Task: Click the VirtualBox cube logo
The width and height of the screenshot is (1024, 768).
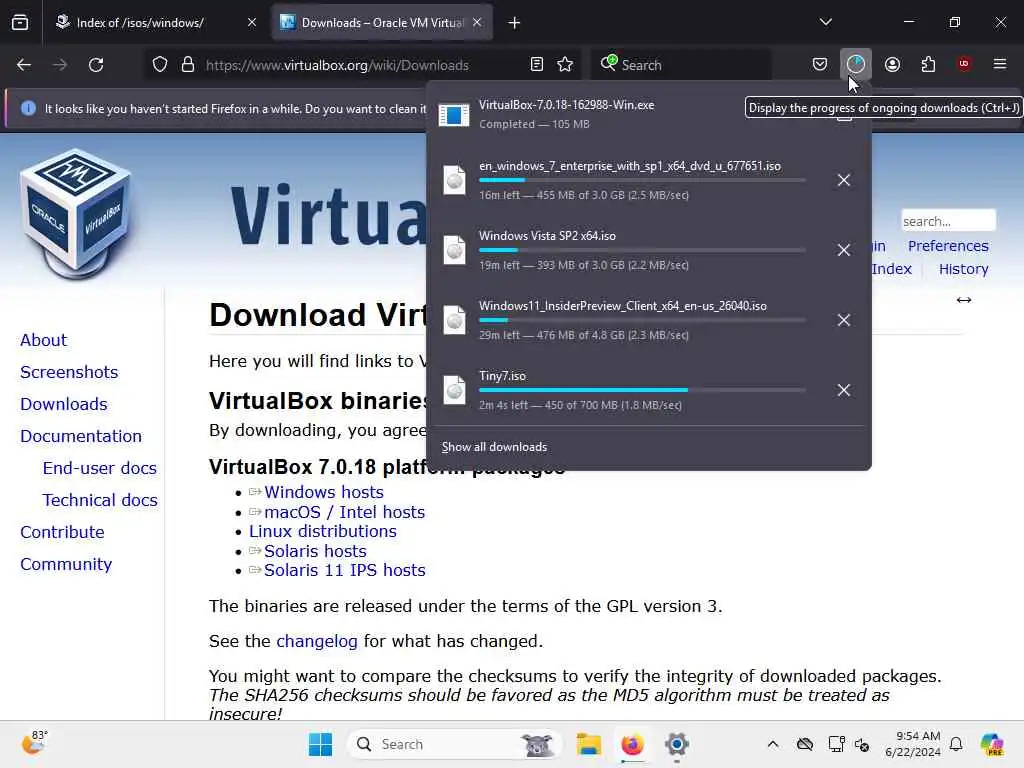Action: click(77, 214)
